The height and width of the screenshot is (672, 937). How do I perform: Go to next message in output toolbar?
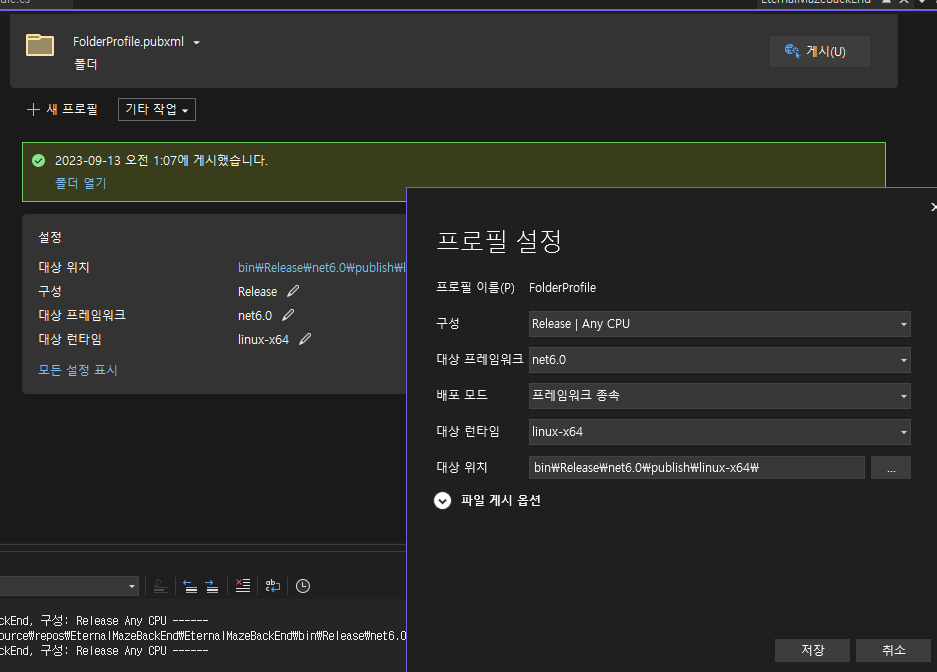tap(212, 586)
